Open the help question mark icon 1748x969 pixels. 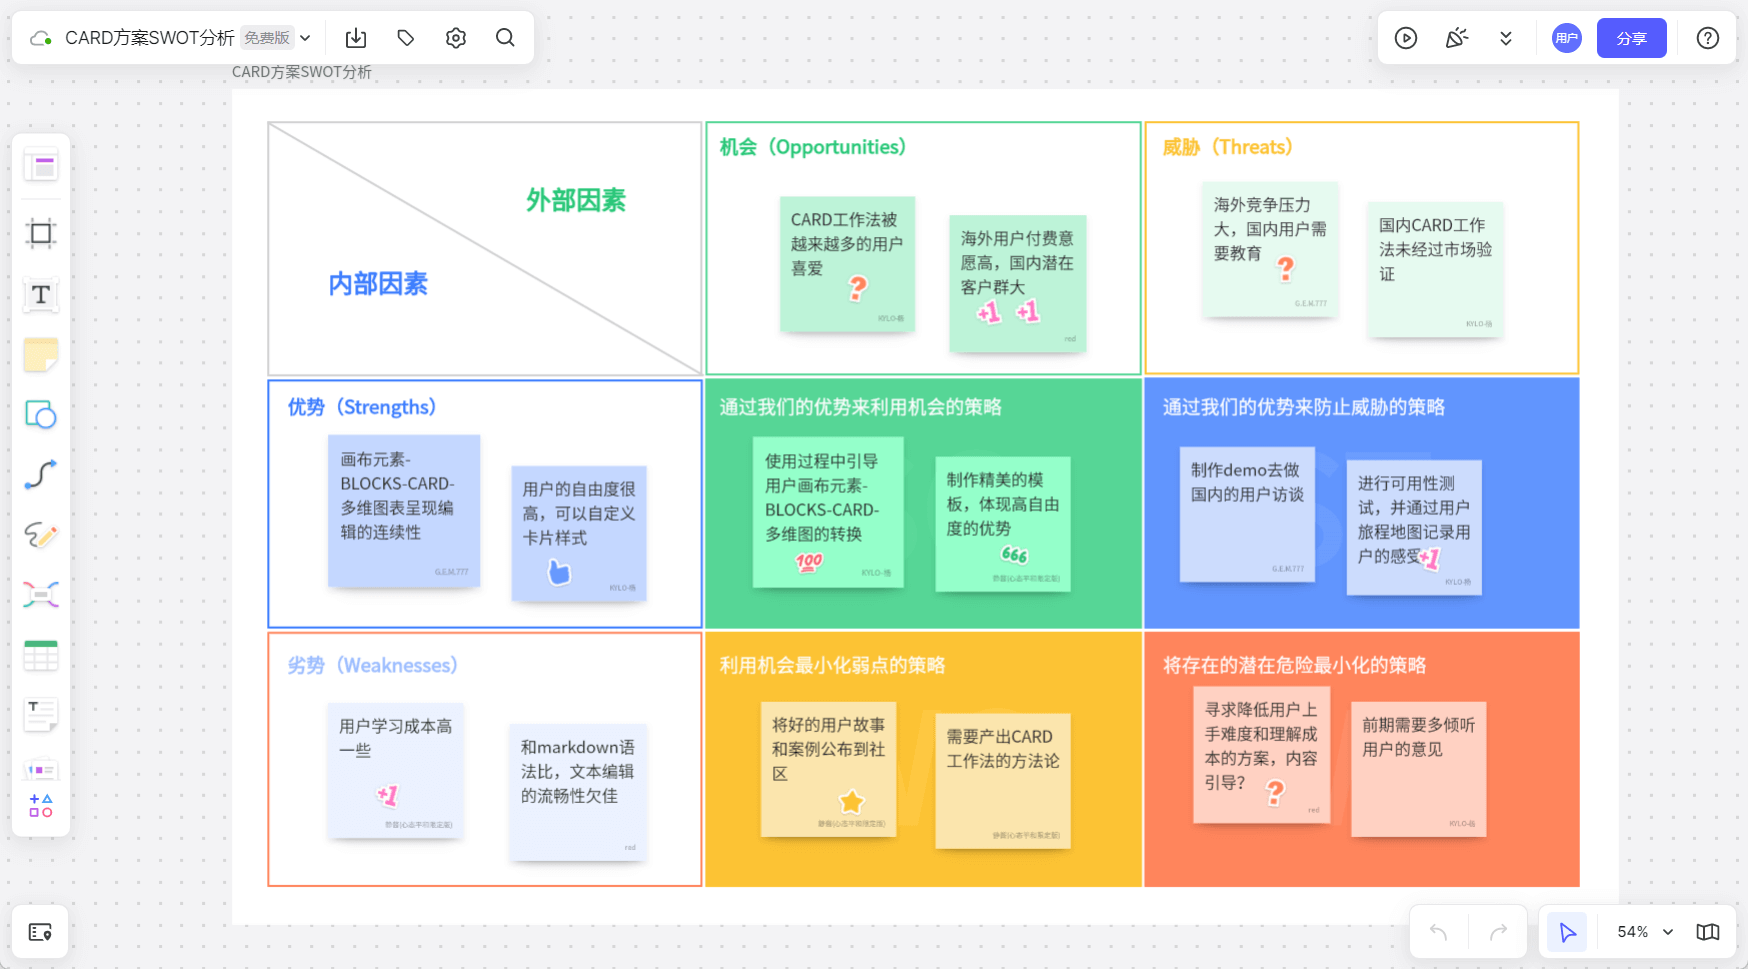coord(1708,38)
